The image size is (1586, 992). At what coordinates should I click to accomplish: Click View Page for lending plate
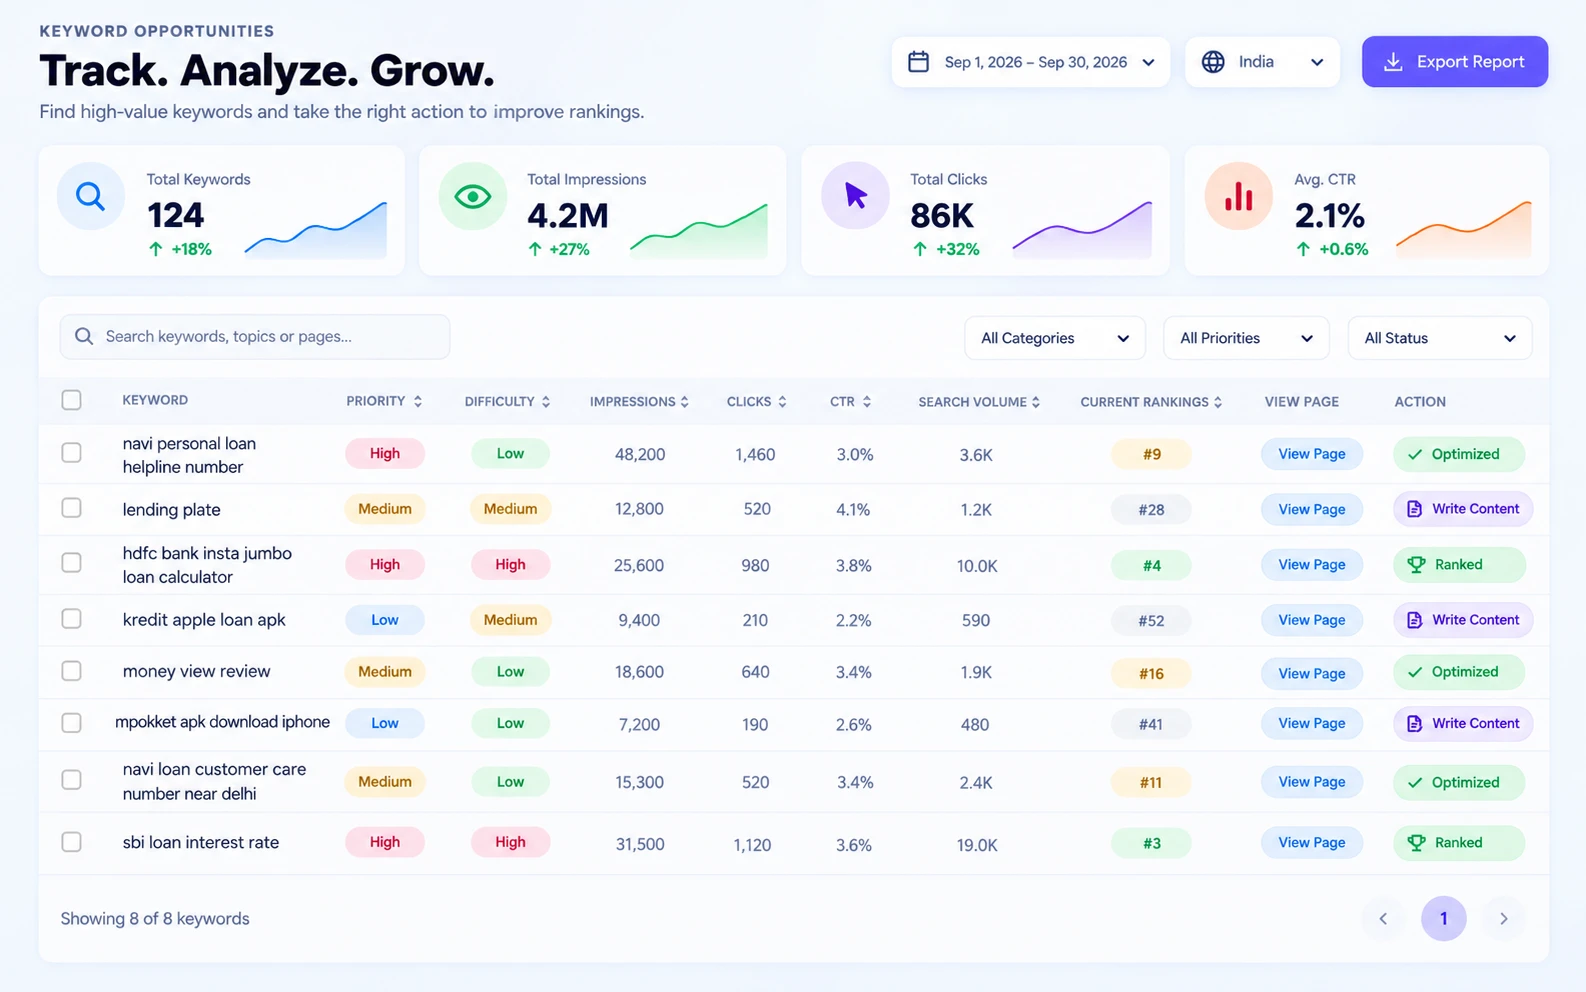pyautogui.click(x=1311, y=509)
